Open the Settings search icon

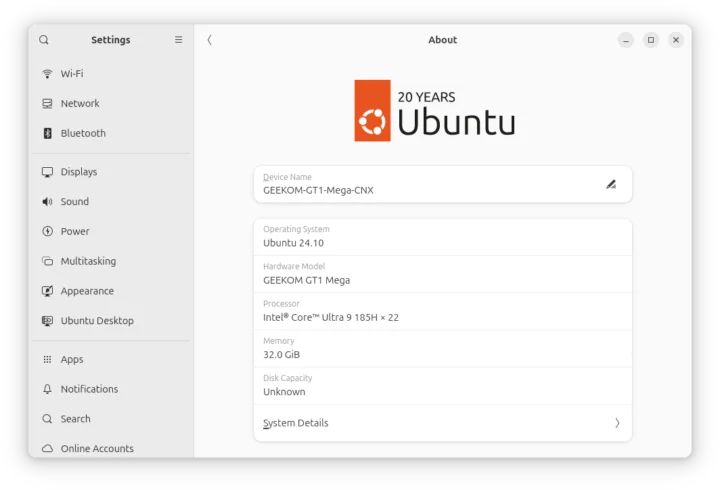pyautogui.click(x=44, y=40)
